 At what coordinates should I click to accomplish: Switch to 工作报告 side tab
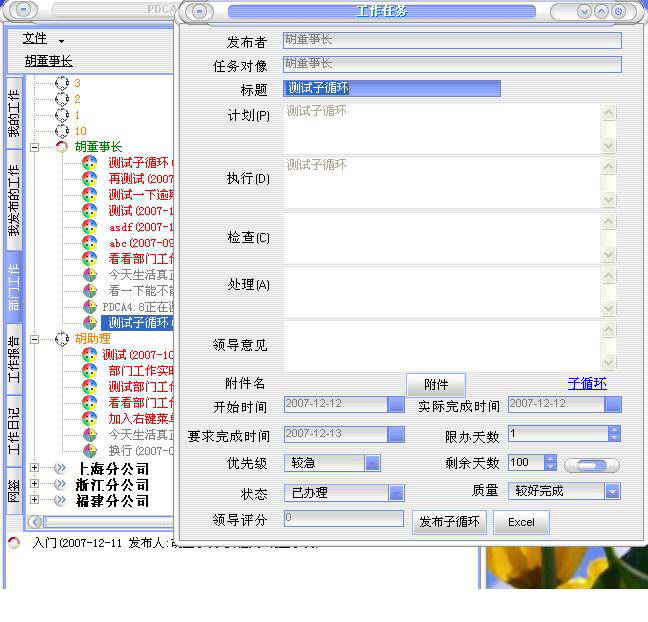(x=14, y=359)
